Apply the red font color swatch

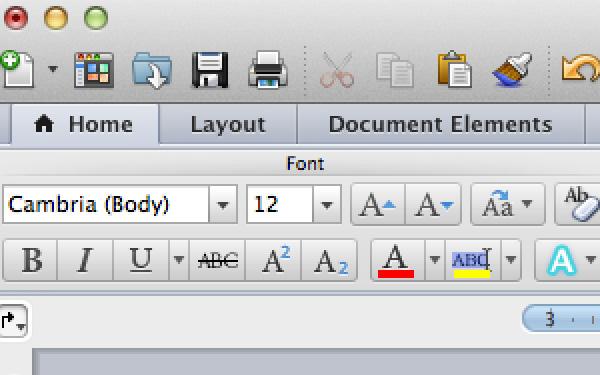pos(397,260)
